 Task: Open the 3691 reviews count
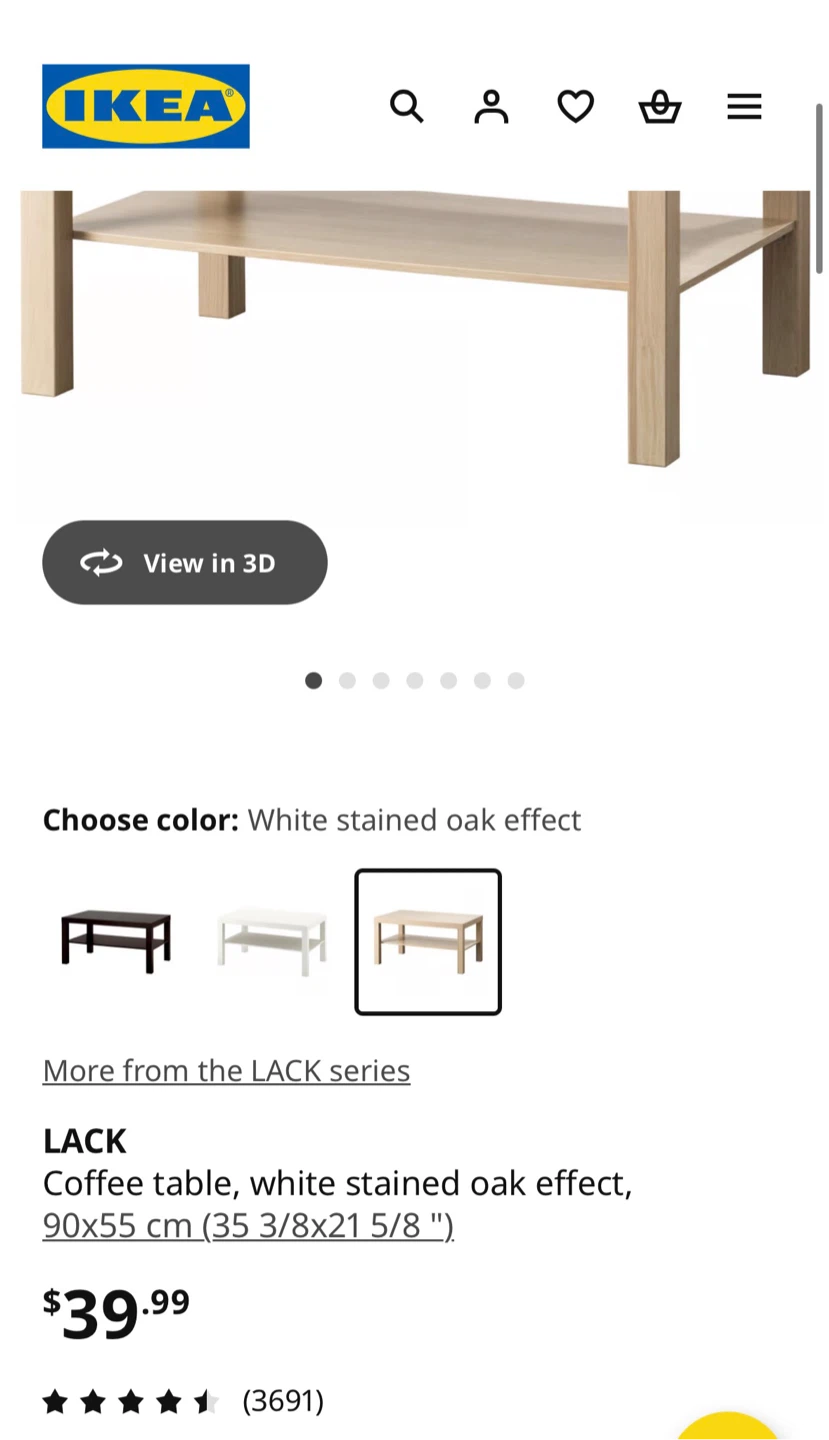point(283,1401)
